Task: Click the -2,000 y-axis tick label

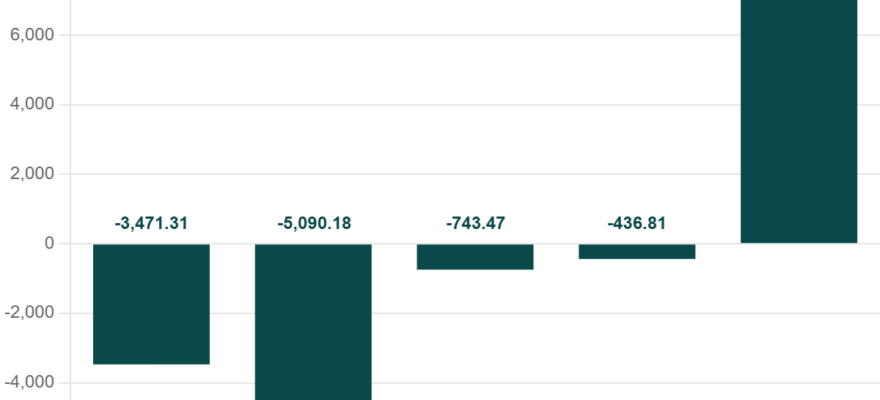Action: pos(29,313)
